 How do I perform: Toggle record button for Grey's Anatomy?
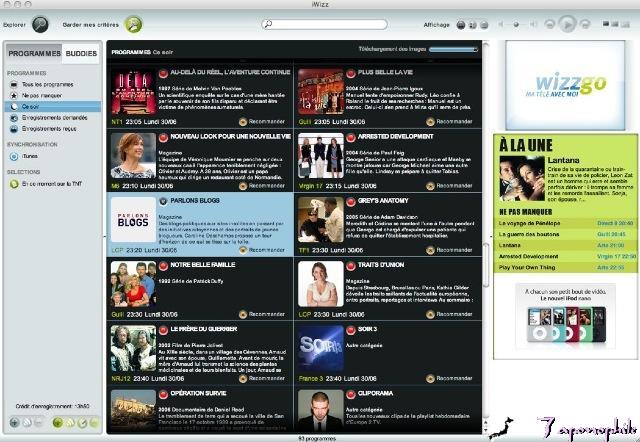coord(351,202)
